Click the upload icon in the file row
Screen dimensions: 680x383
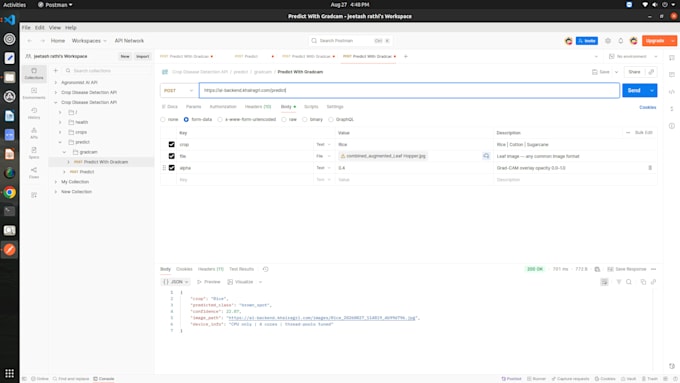(x=486, y=156)
